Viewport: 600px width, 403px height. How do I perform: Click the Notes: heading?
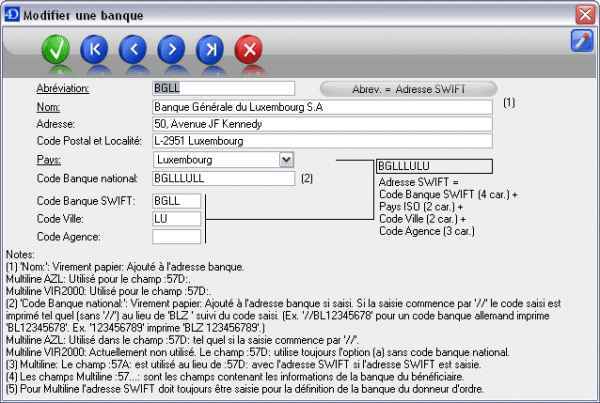tap(20, 255)
